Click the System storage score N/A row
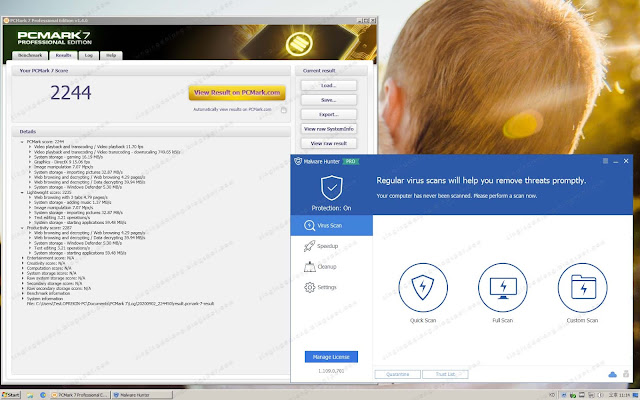 (51, 273)
